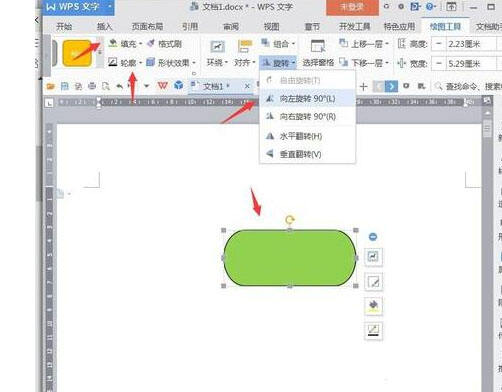Expand the 轮廓 outline dropdown arrow
This screenshot has height=392, width=502.
(x=140, y=63)
